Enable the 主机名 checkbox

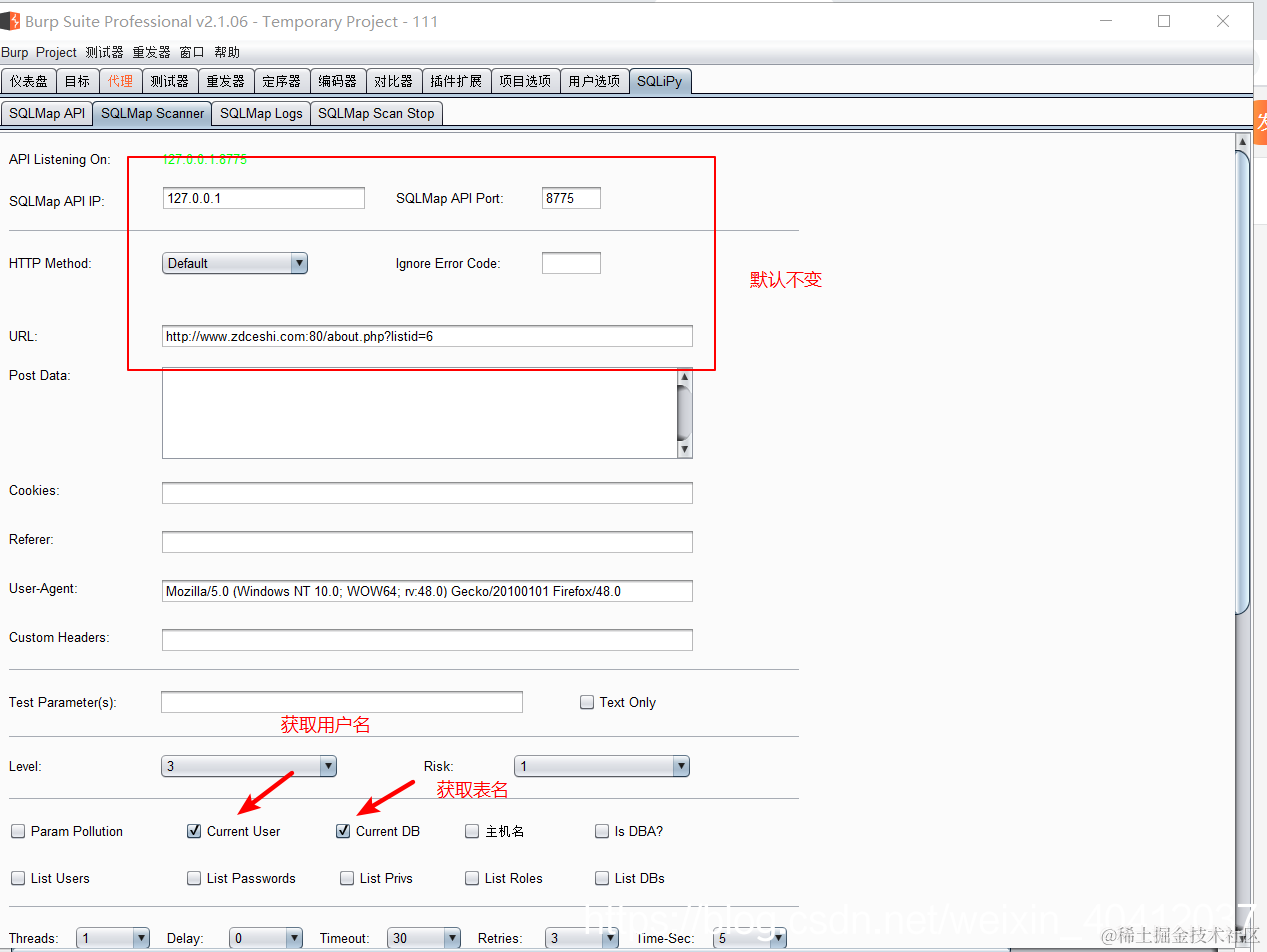pyautogui.click(x=472, y=831)
